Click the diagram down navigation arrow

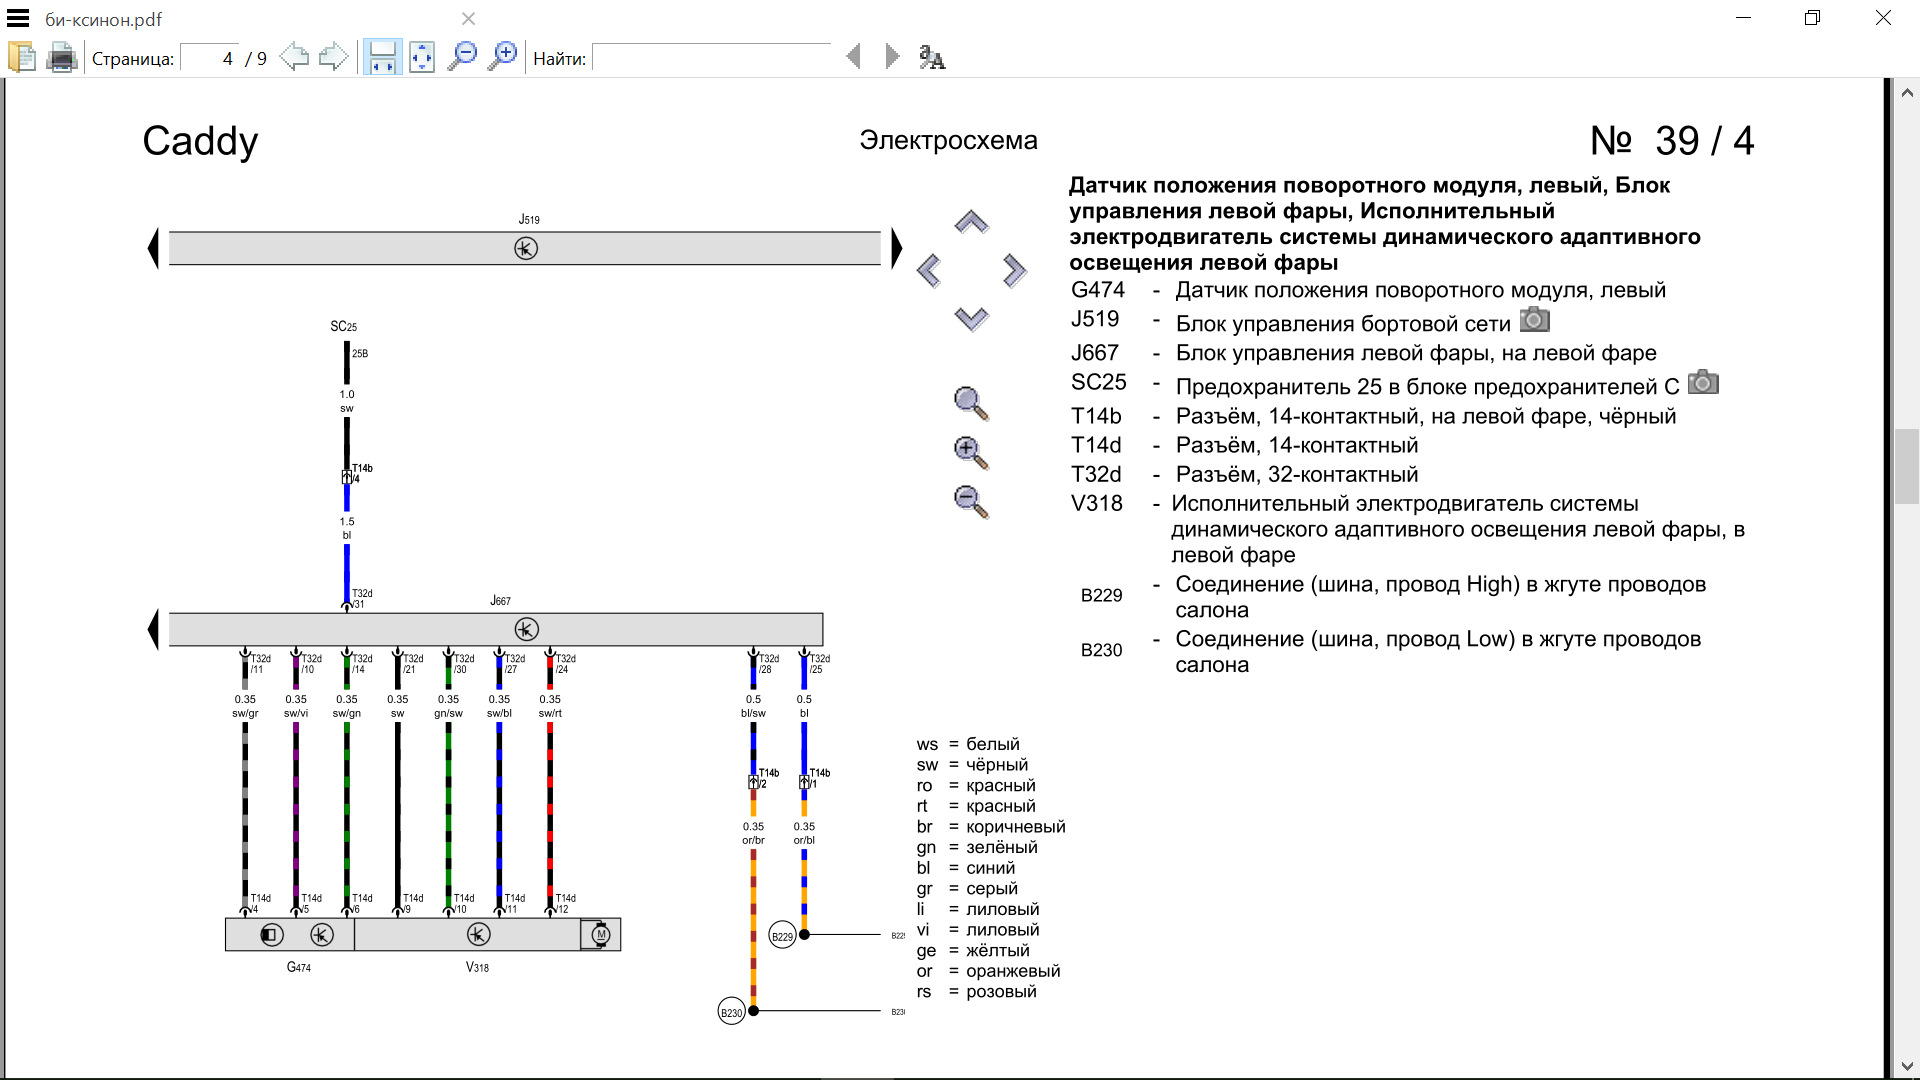pos(971,319)
